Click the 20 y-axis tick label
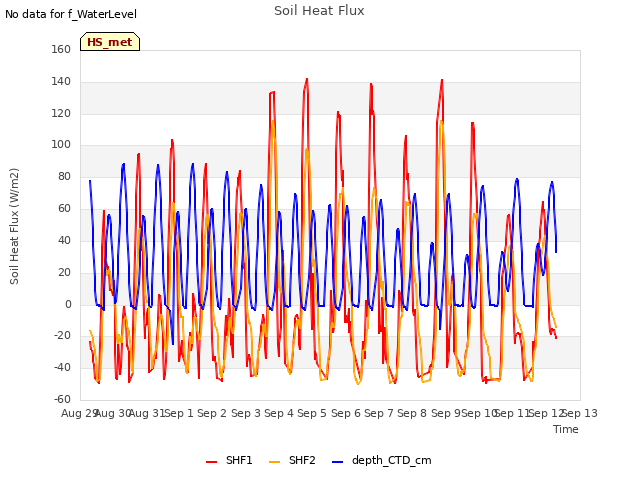Screen dimensions: 640x480 64,272
